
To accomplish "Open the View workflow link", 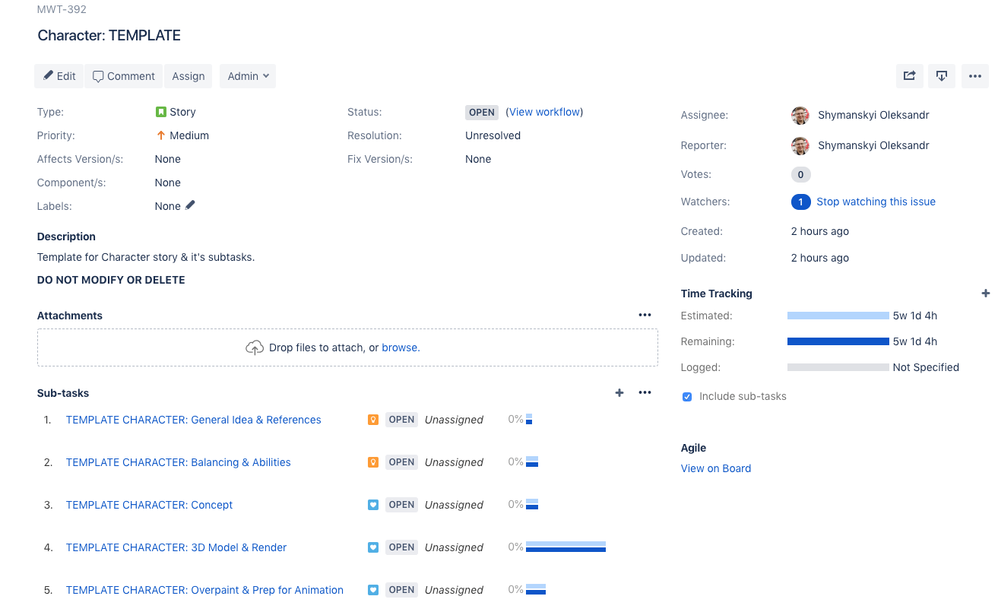I will pyautogui.click(x=544, y=112).
